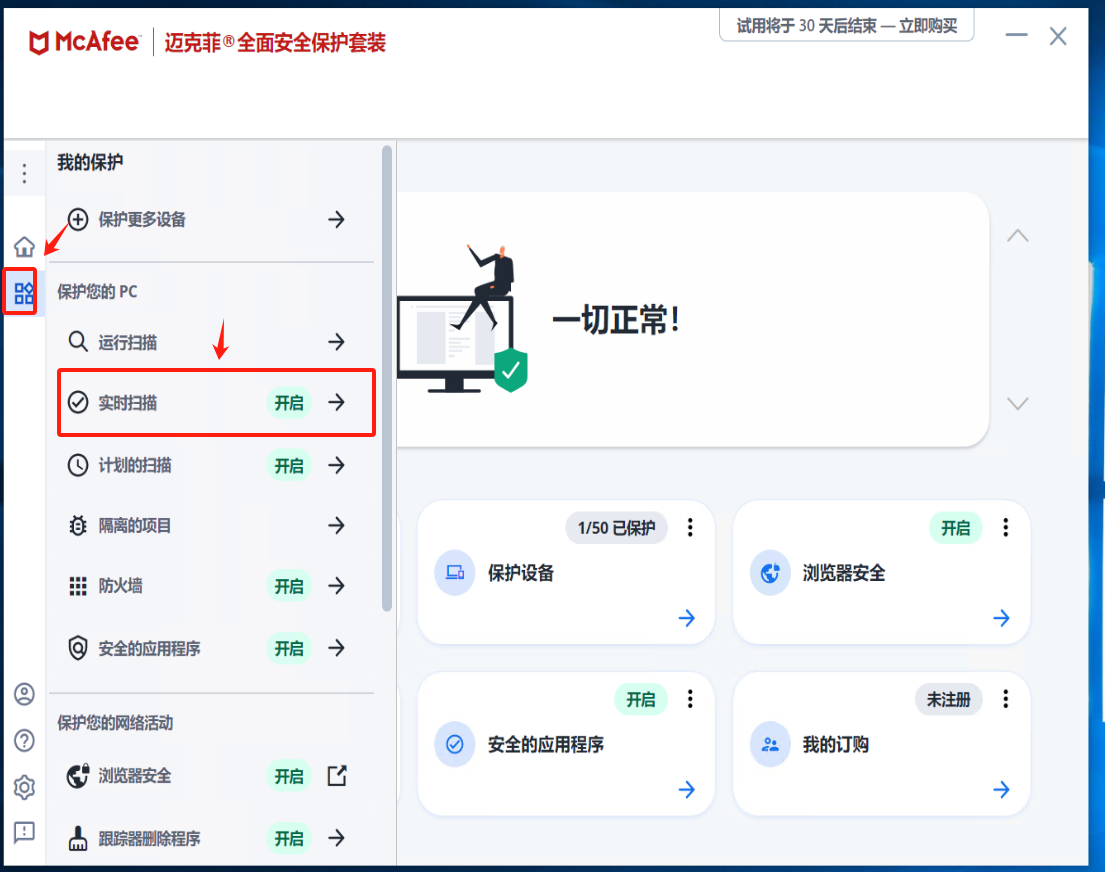Toggle 实时扫描 开启 status badge
This screenshot has width=1105, height=872.
click(x=289, y=403)
